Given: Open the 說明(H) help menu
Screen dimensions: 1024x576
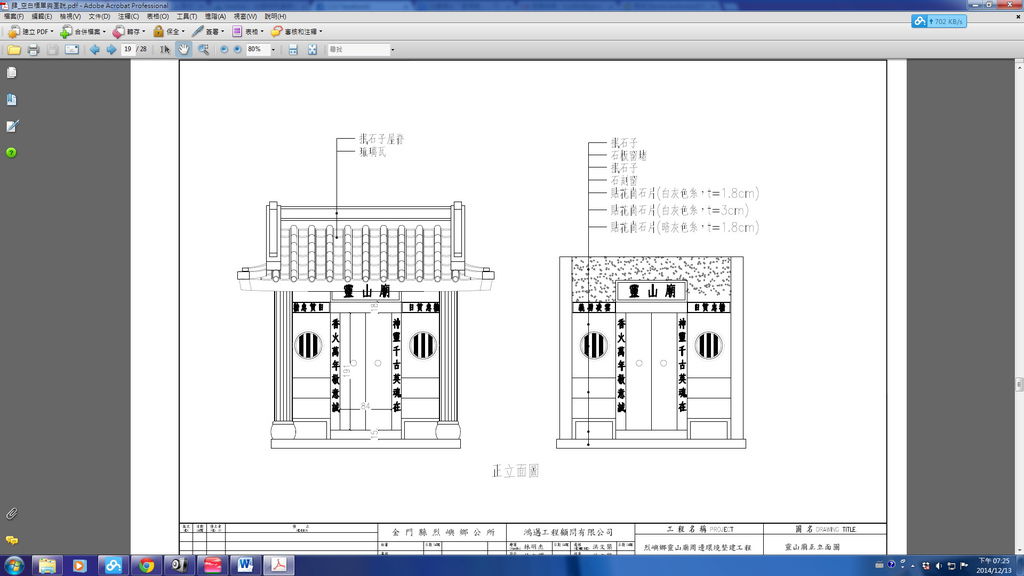Looking at the screenshot, I should 276,16.
